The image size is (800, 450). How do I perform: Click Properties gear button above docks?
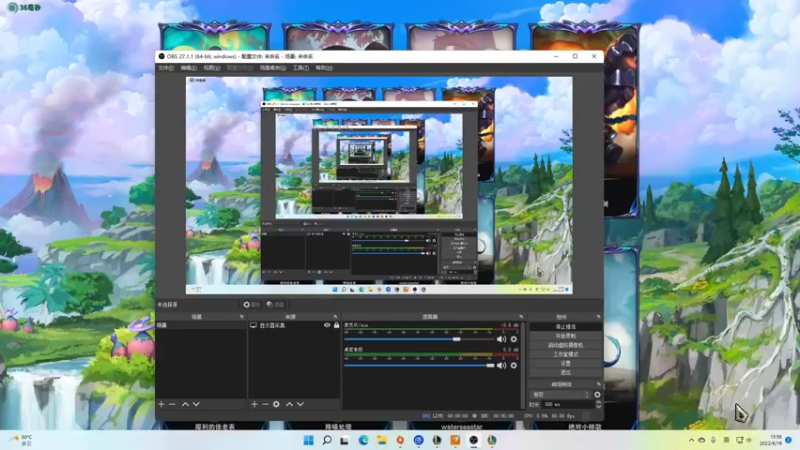click(251, 305)
